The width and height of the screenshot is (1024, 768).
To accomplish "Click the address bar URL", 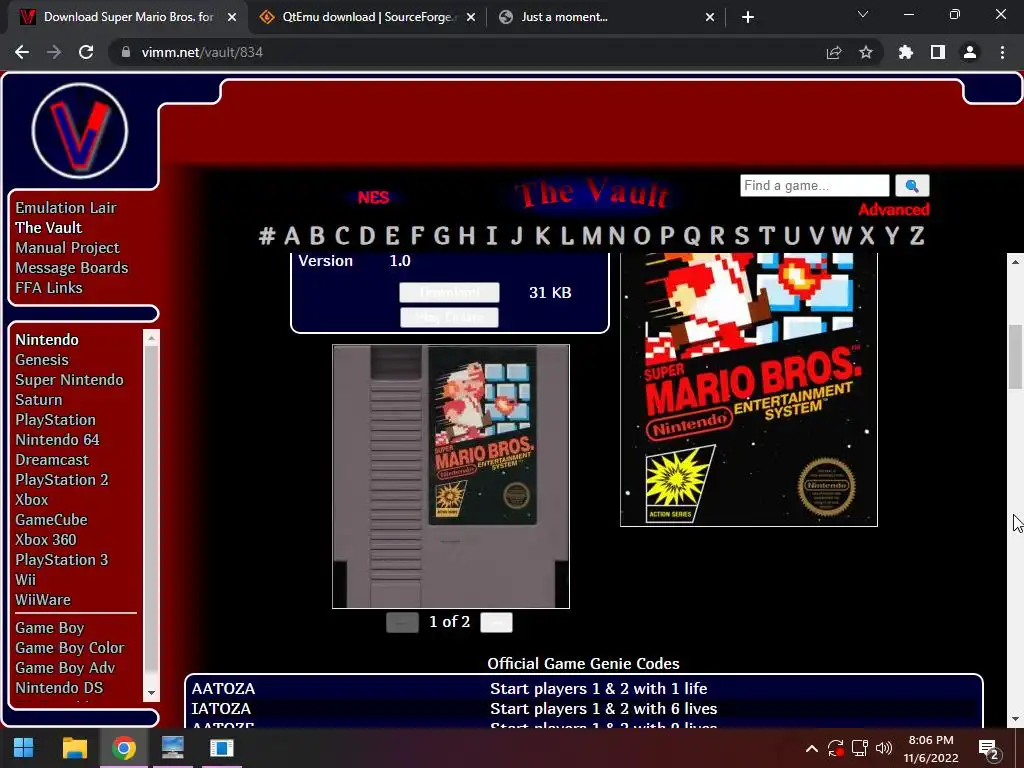I will [202, 52].
